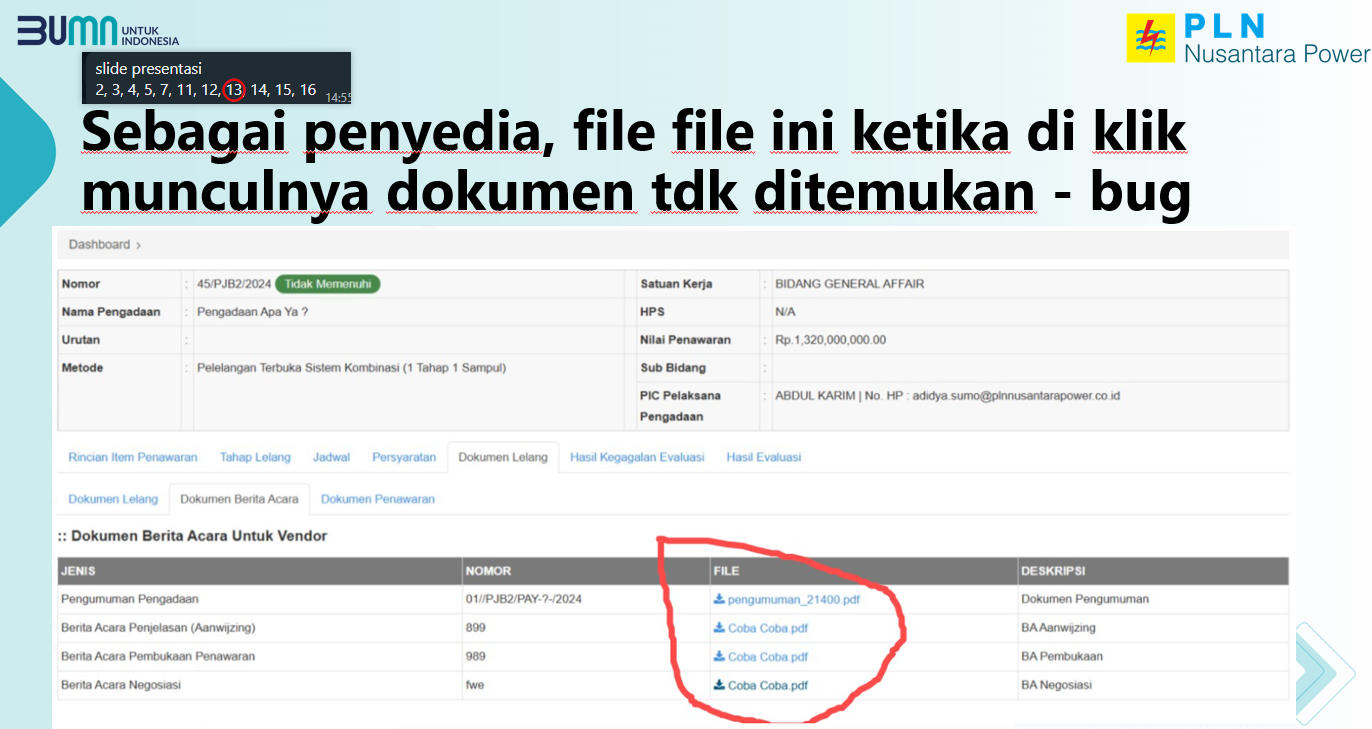
Task: Click download icon in BA Pembukaan row
Action: [719, 657]
